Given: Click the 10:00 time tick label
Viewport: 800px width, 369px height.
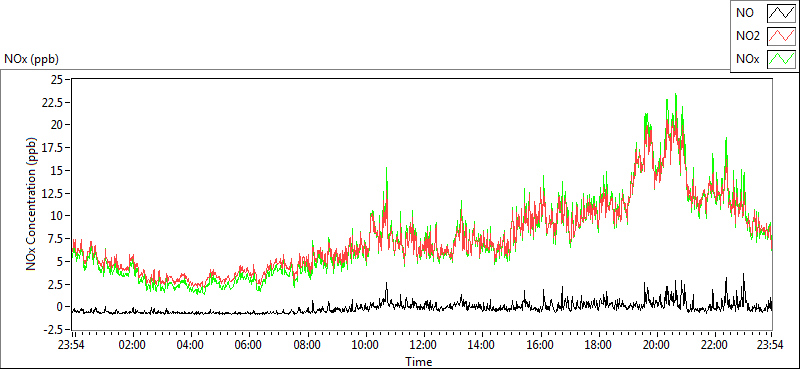Looking at the screenshot, I should [366, 346].
